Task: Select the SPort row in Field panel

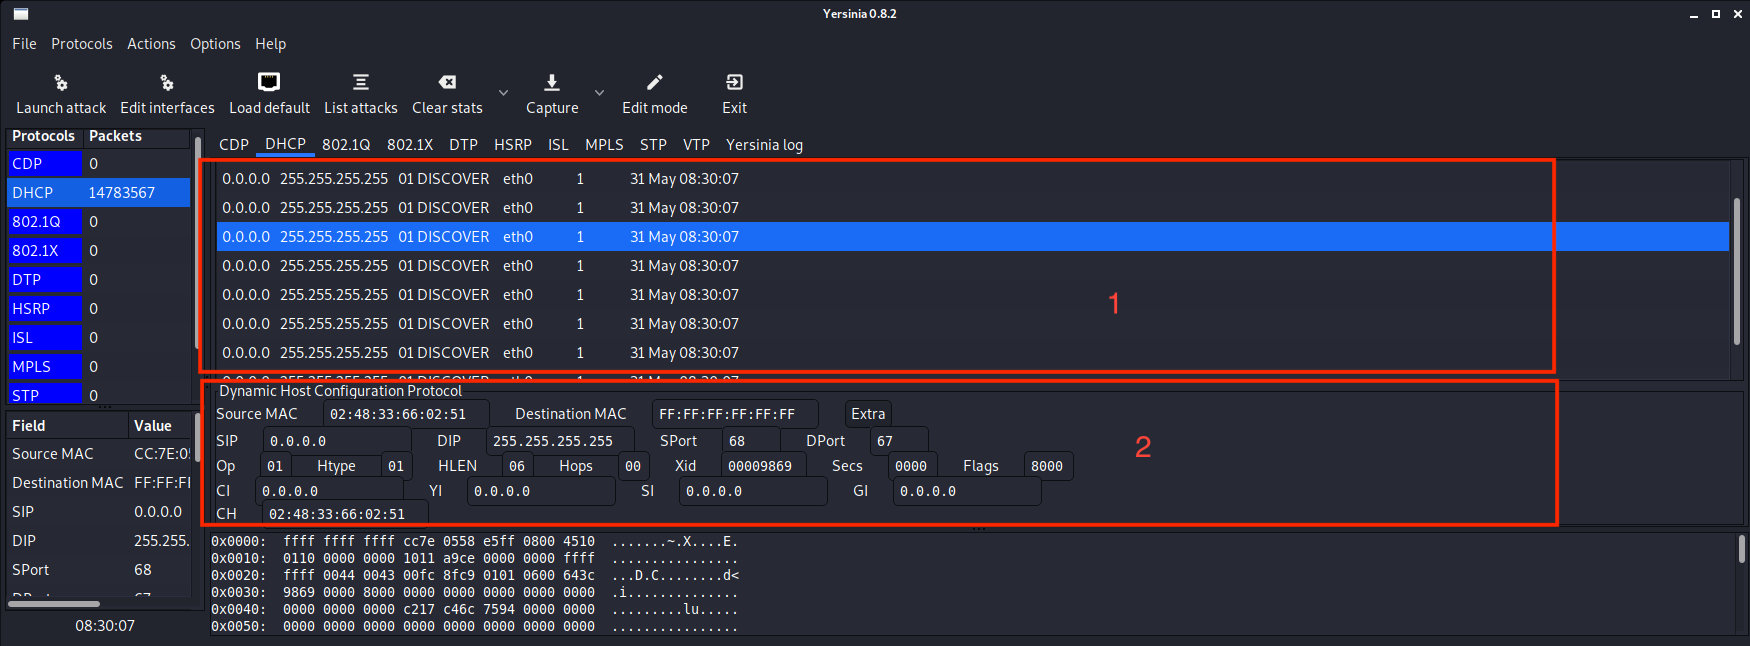Action: coord(98,570)
